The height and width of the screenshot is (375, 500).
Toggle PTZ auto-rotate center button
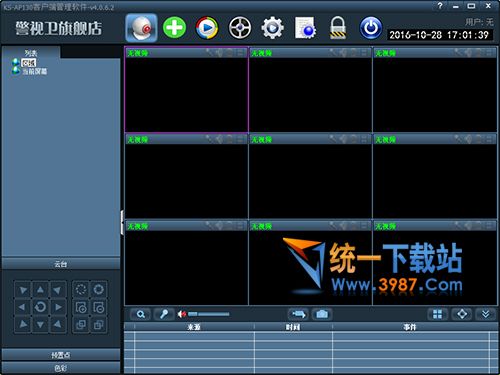coord(40,307)
